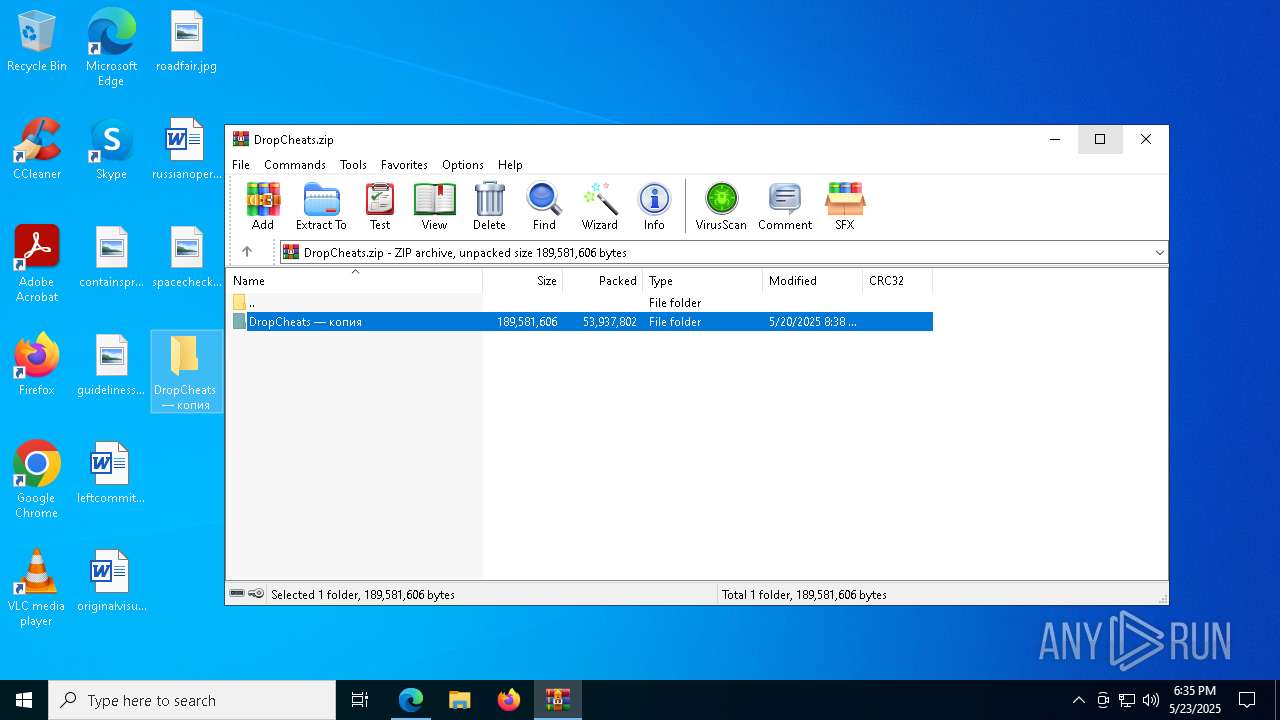1280x720 pixels.
Task: Click the Delete trash can icon
Action: point(489,207)
